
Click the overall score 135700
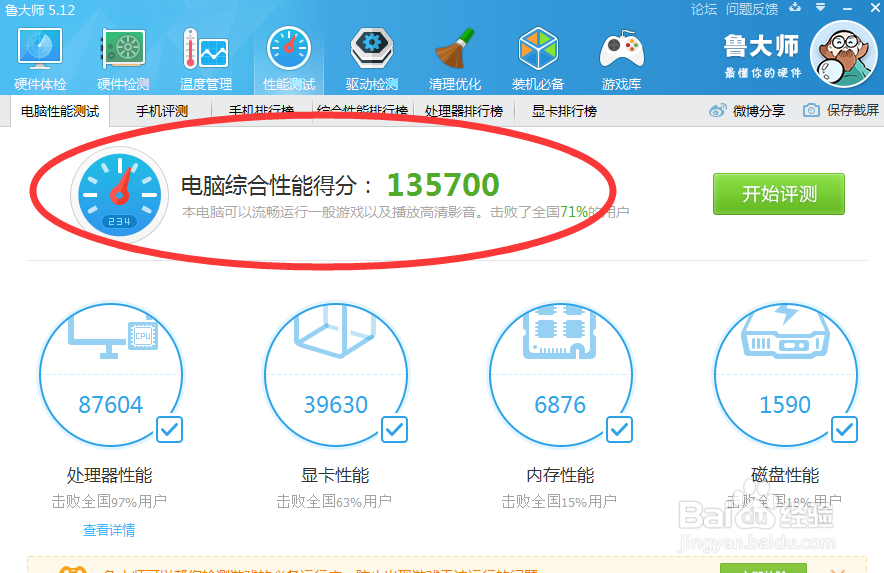(443, 184)
